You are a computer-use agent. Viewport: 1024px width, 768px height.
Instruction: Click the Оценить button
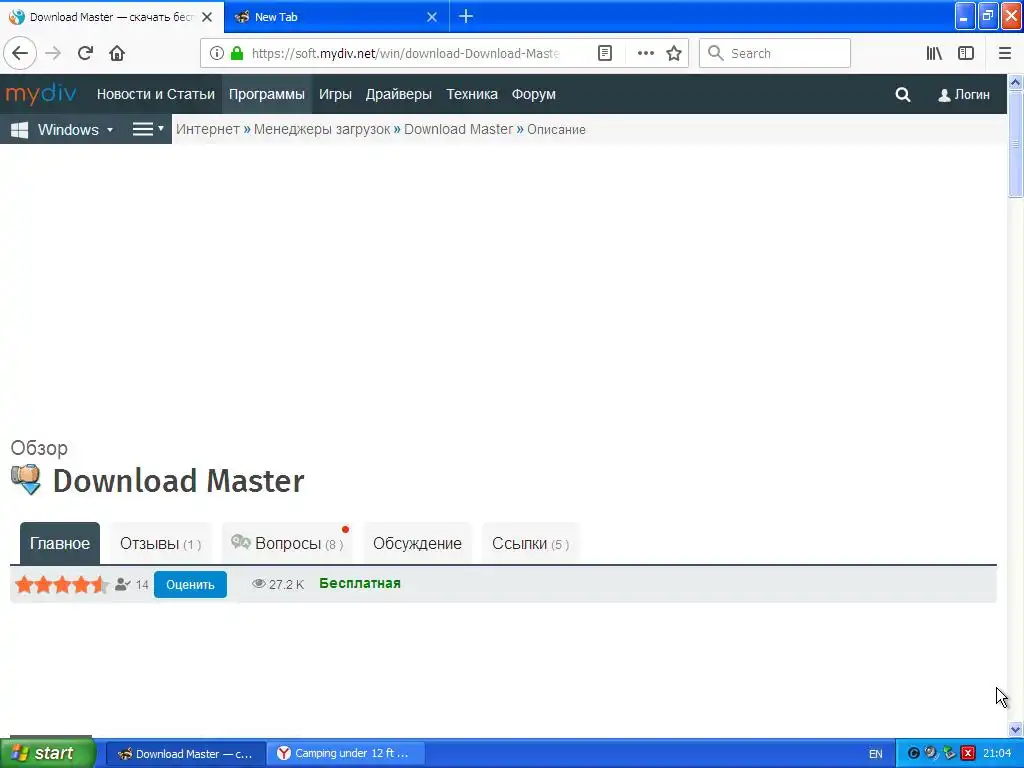[190, 584]
